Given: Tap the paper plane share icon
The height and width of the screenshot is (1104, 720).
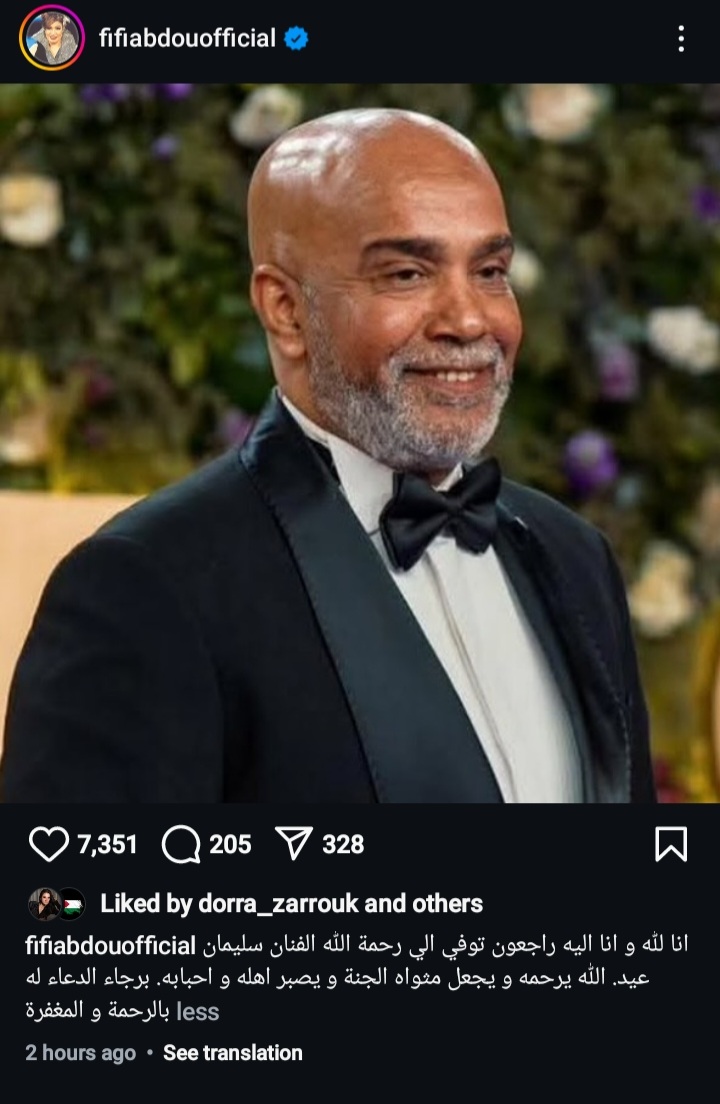Looking at the screenshot, I should (295, 844).
